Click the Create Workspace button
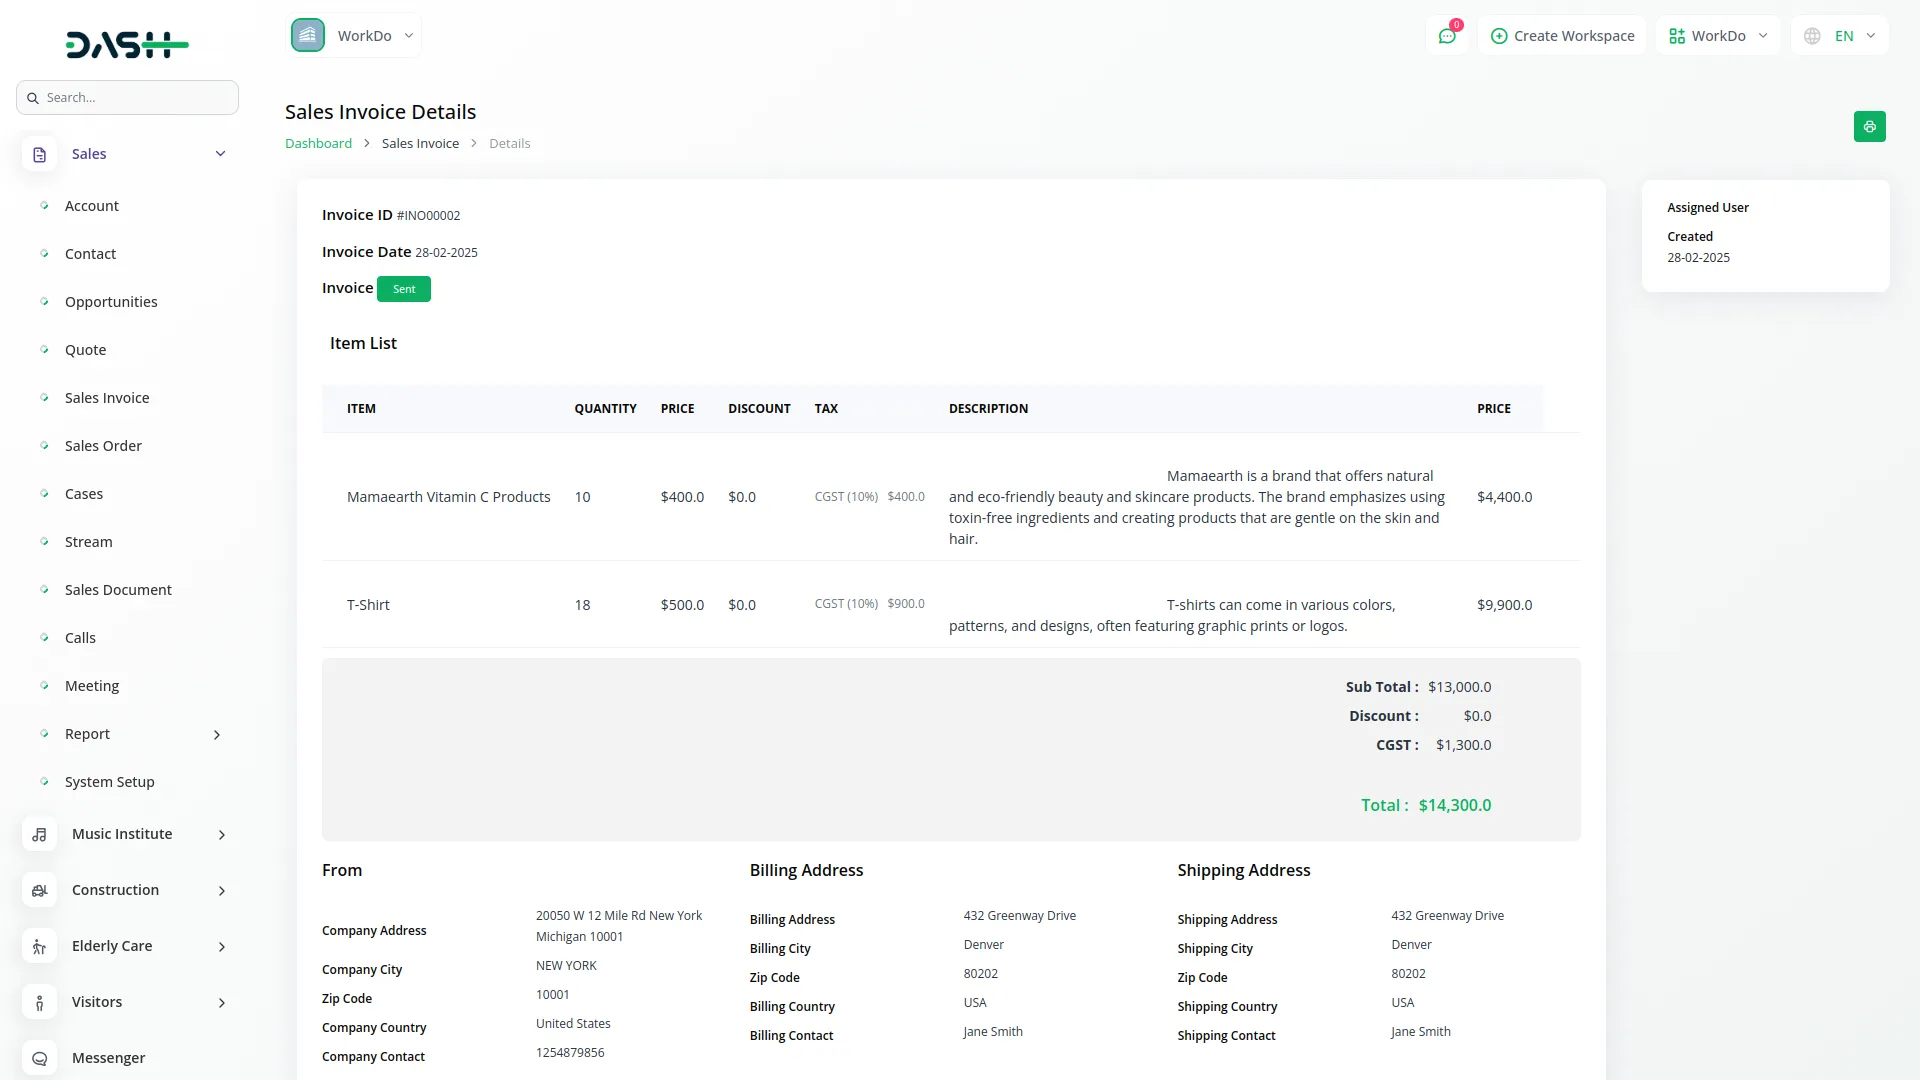This screenshot has height=1080, width=1920. click(1562, 36)
